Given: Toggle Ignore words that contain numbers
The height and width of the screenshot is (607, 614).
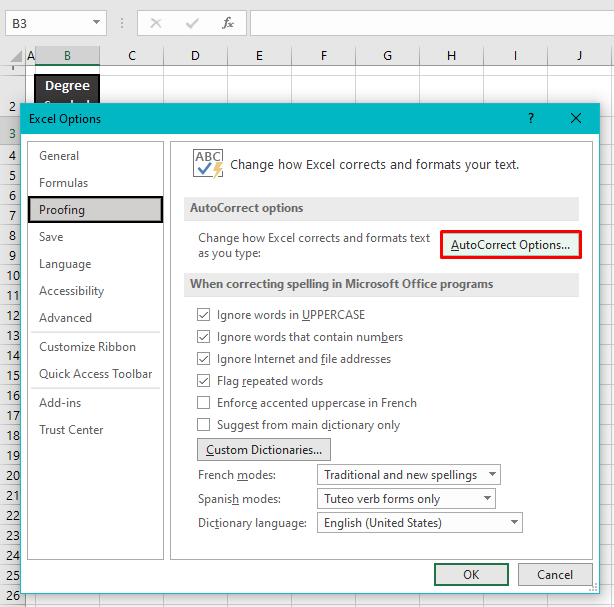Looking at the screenshot, I should (203, 336).
